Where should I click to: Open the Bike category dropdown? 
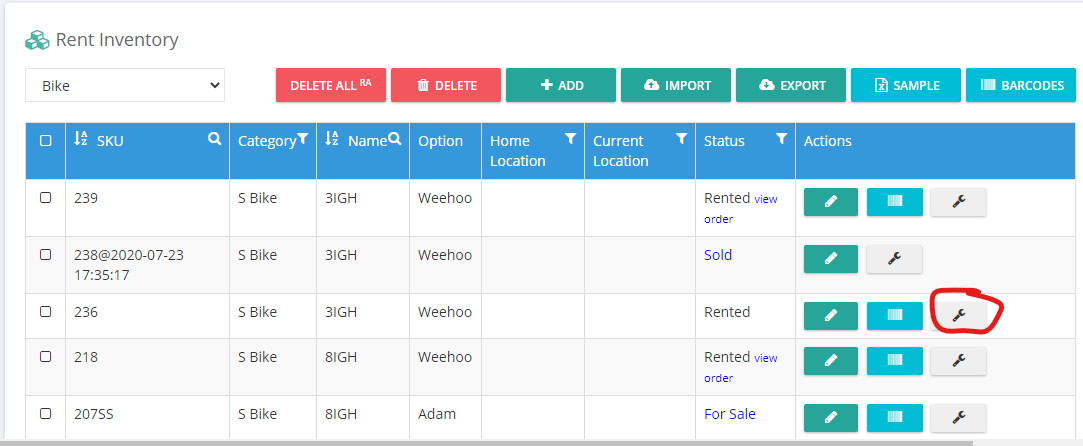[x=125, y=85]
